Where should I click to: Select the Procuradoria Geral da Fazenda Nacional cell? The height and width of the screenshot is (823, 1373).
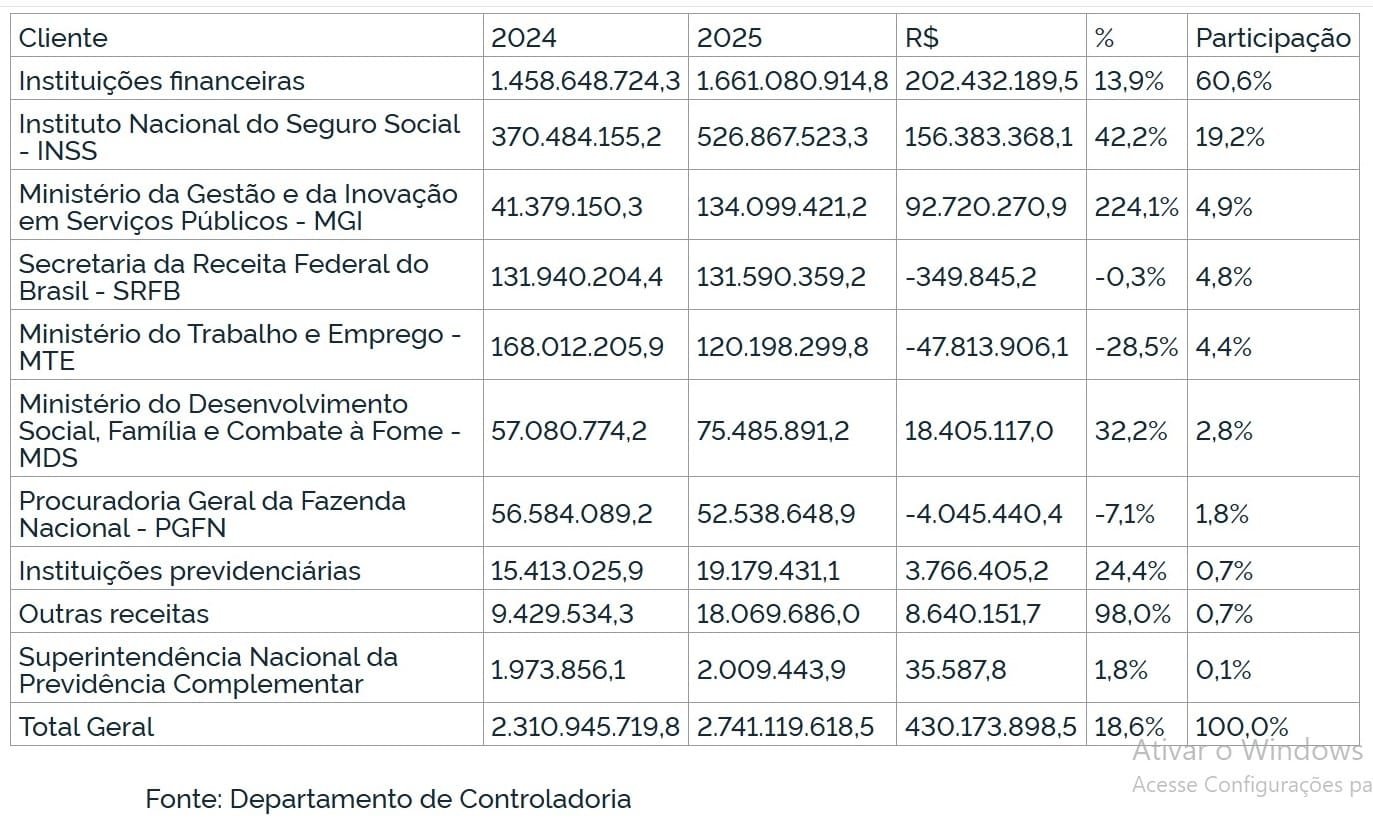212,514
